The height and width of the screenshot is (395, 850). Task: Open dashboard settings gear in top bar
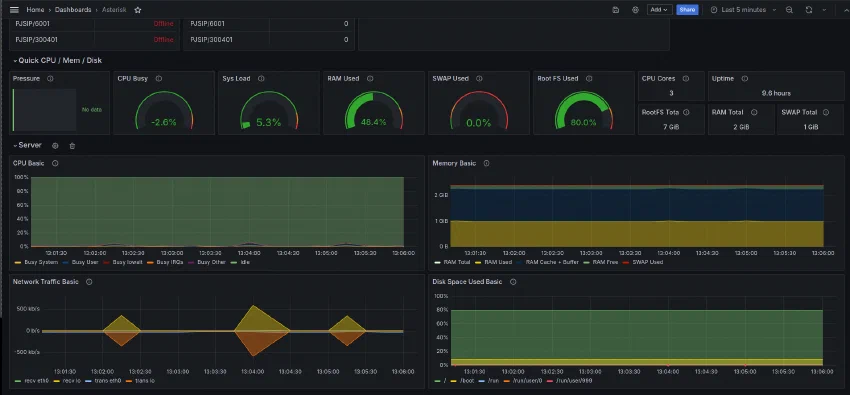coord(635,10)
